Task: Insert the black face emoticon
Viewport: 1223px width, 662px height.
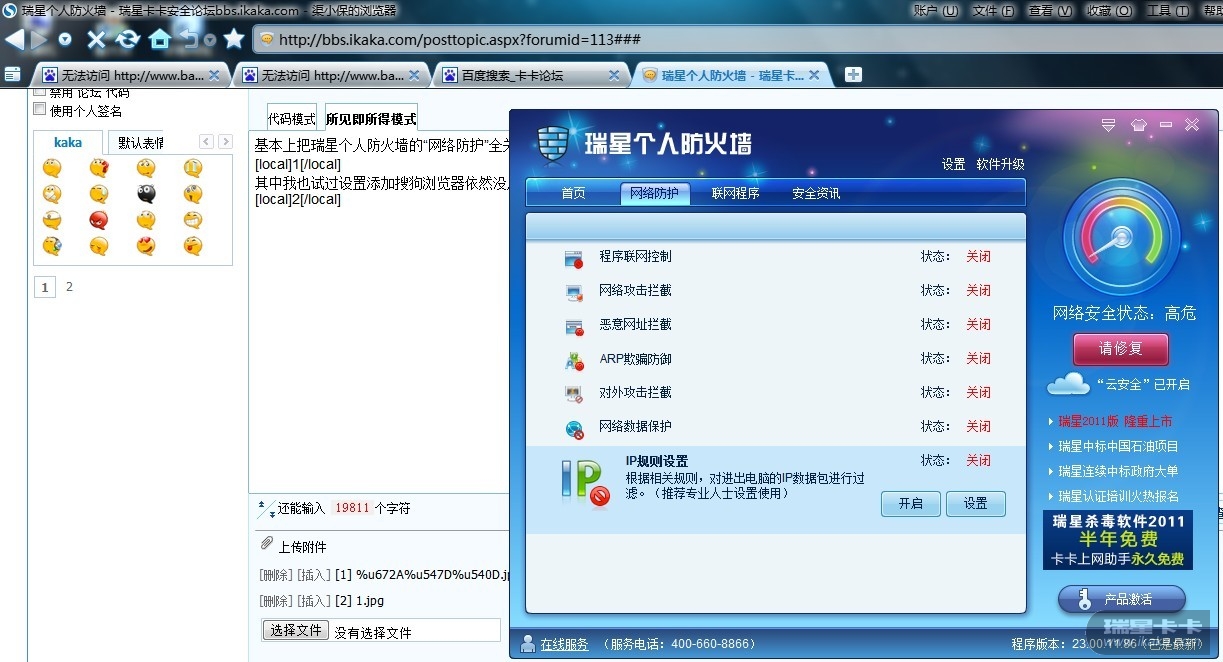Action: pyautogui.click(x=146, y=194)
